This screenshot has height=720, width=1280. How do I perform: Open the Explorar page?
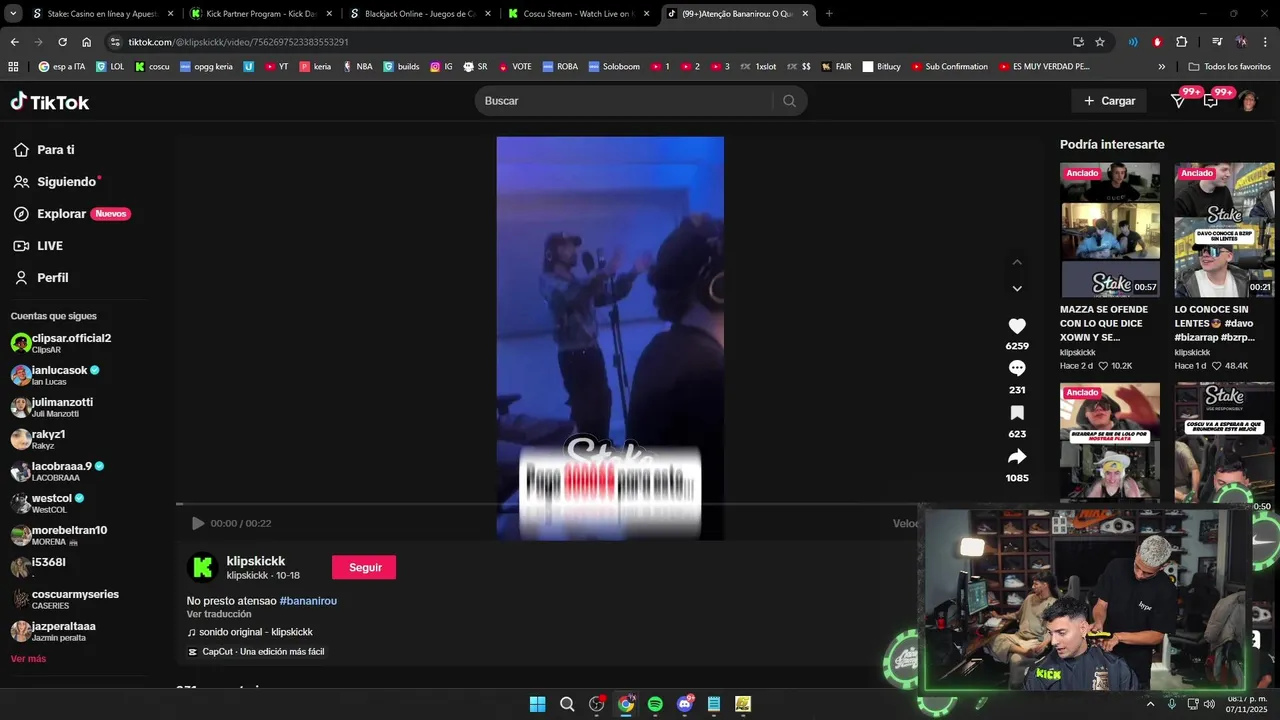[x=71, y=214]
